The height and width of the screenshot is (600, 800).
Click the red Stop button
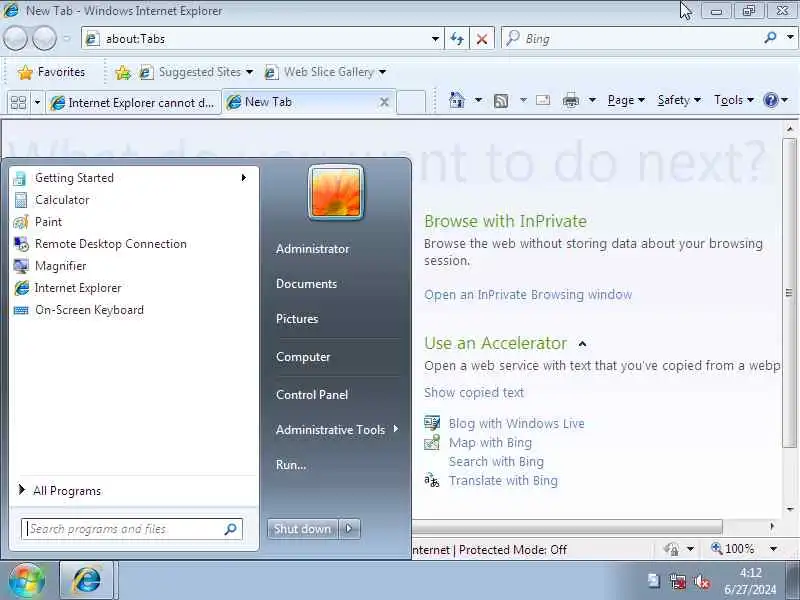point(482,39)
